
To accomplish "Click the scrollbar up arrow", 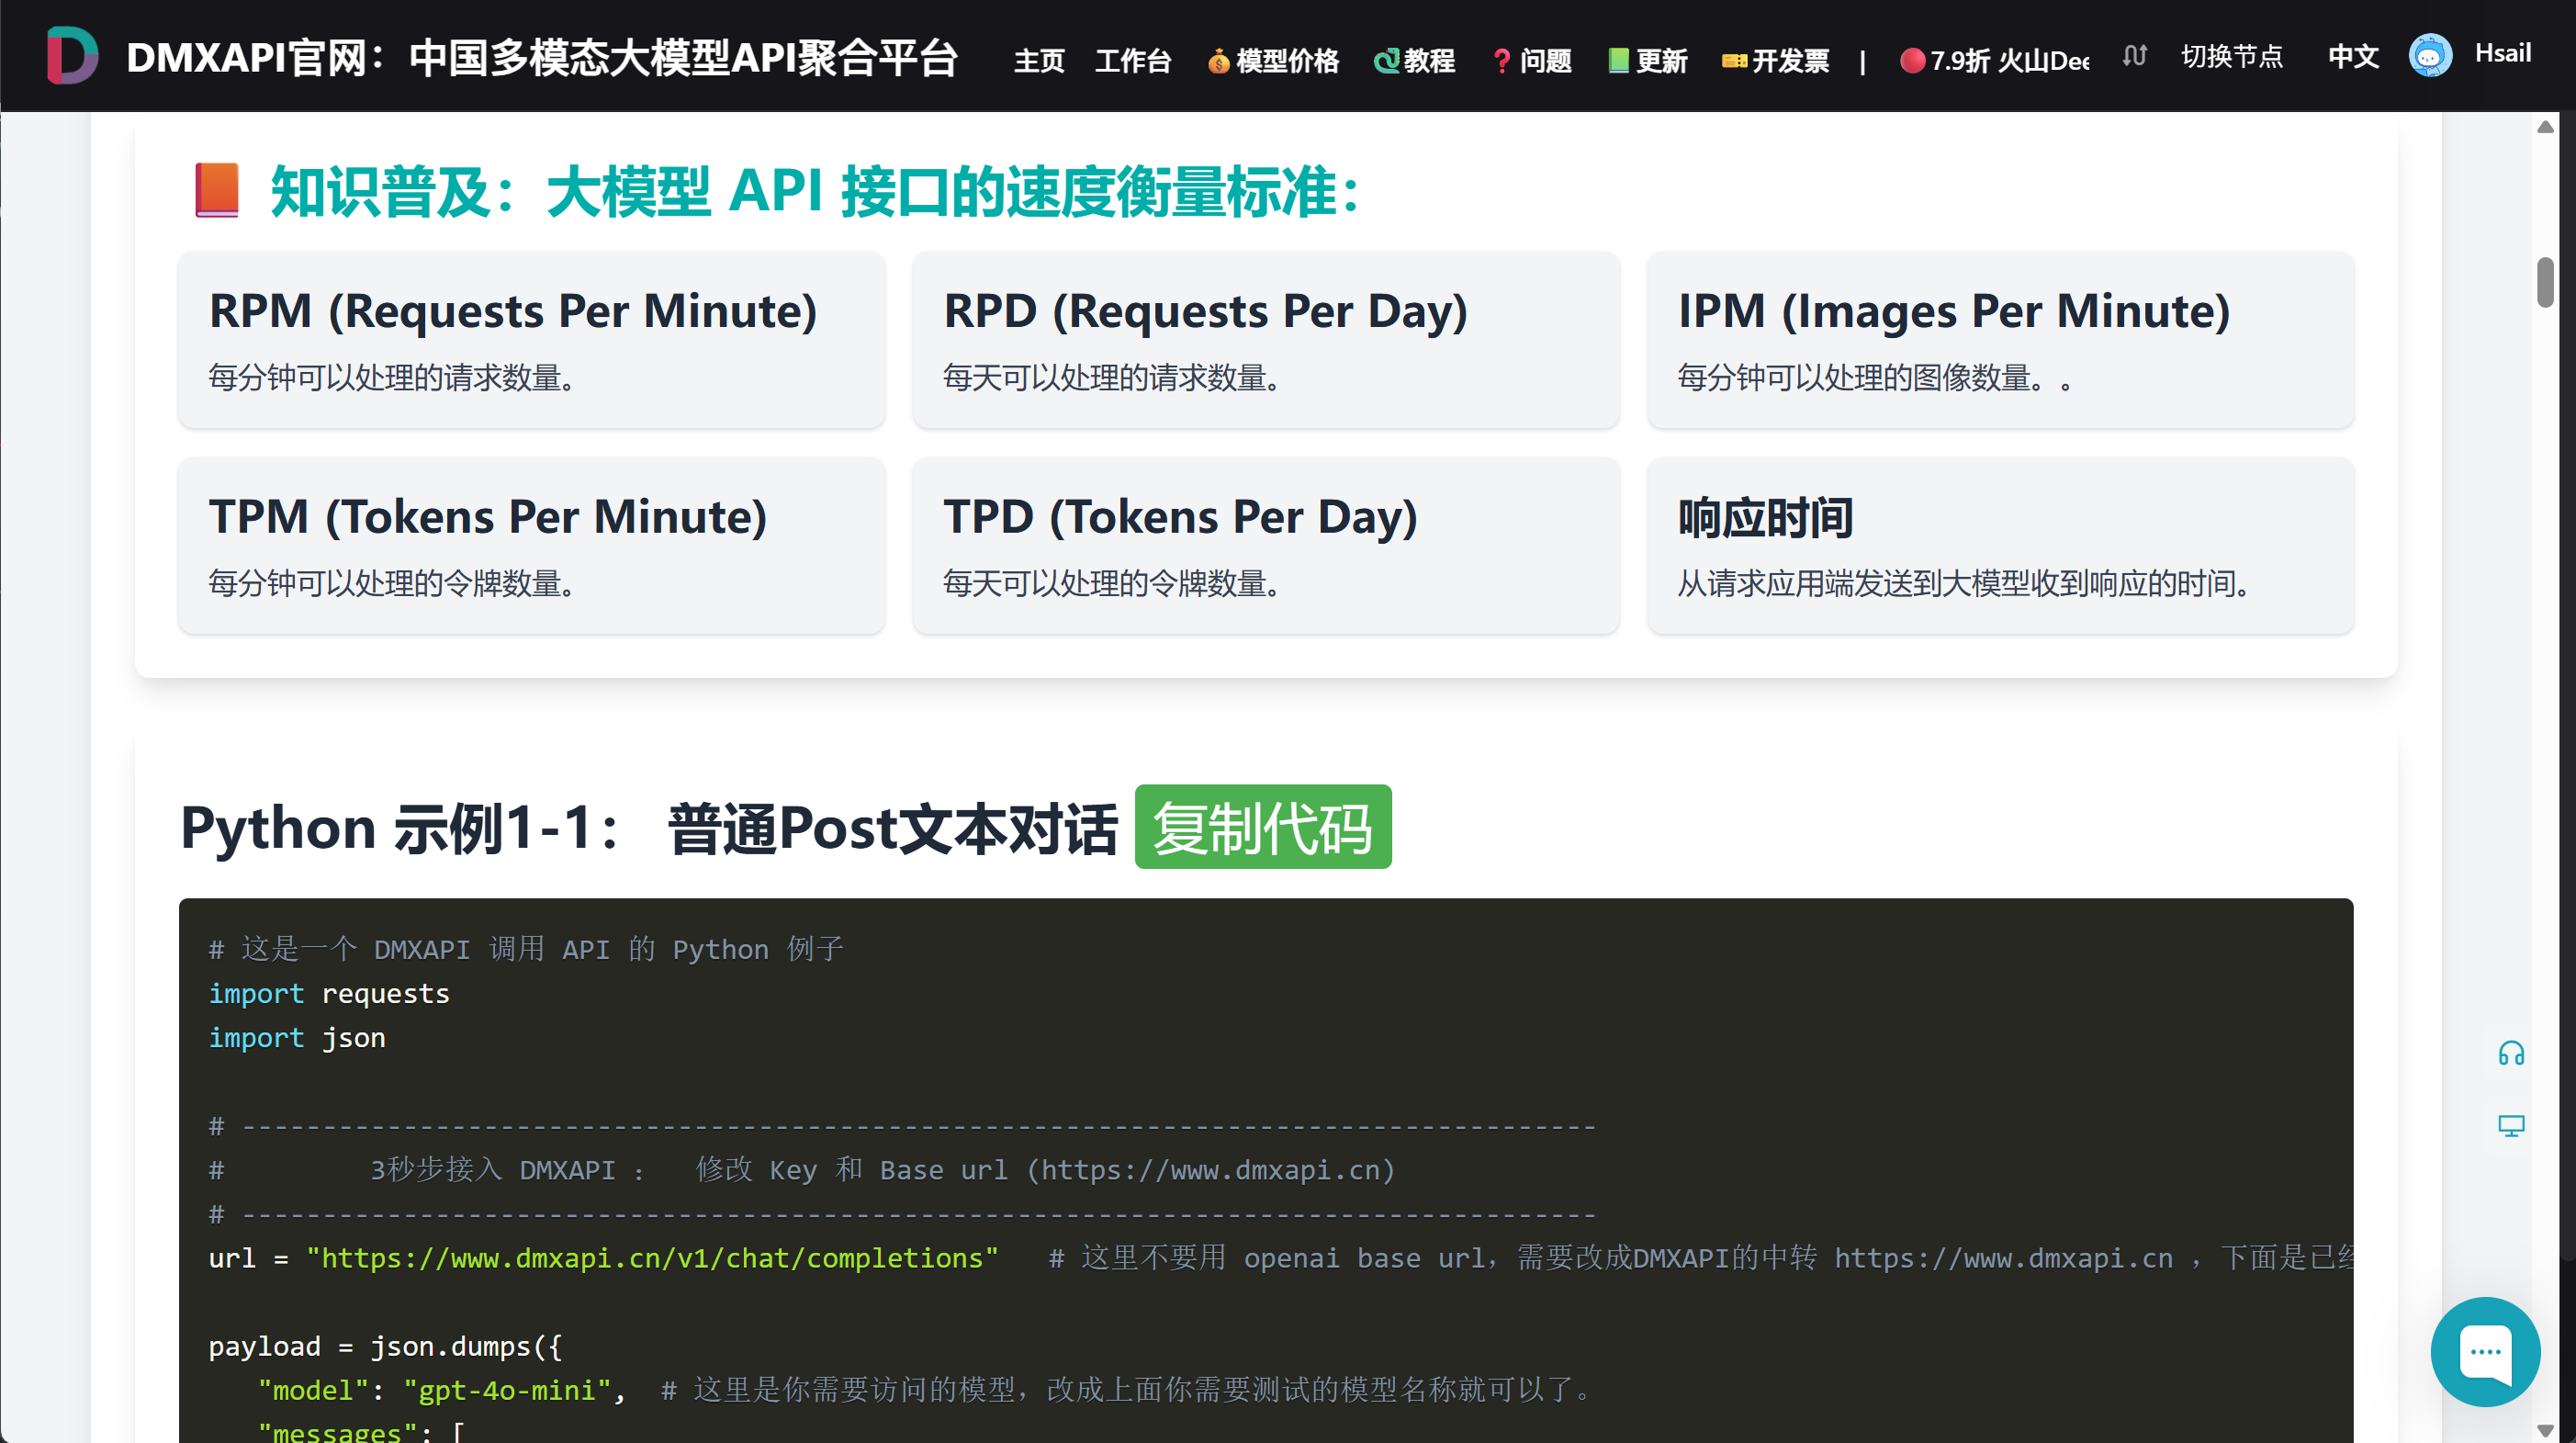I will [2545, 127].
